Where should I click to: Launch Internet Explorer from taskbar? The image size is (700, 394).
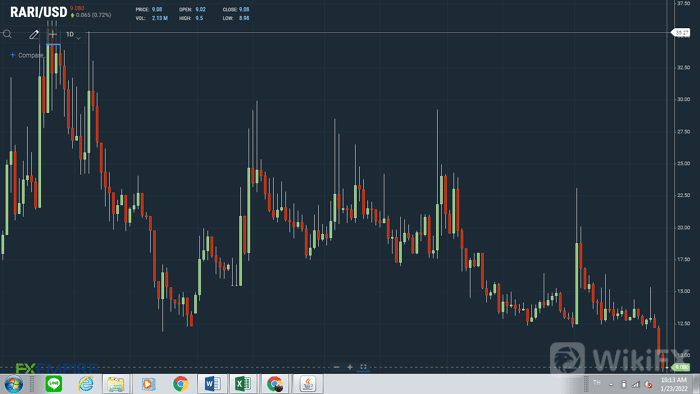tap(86, 384)
